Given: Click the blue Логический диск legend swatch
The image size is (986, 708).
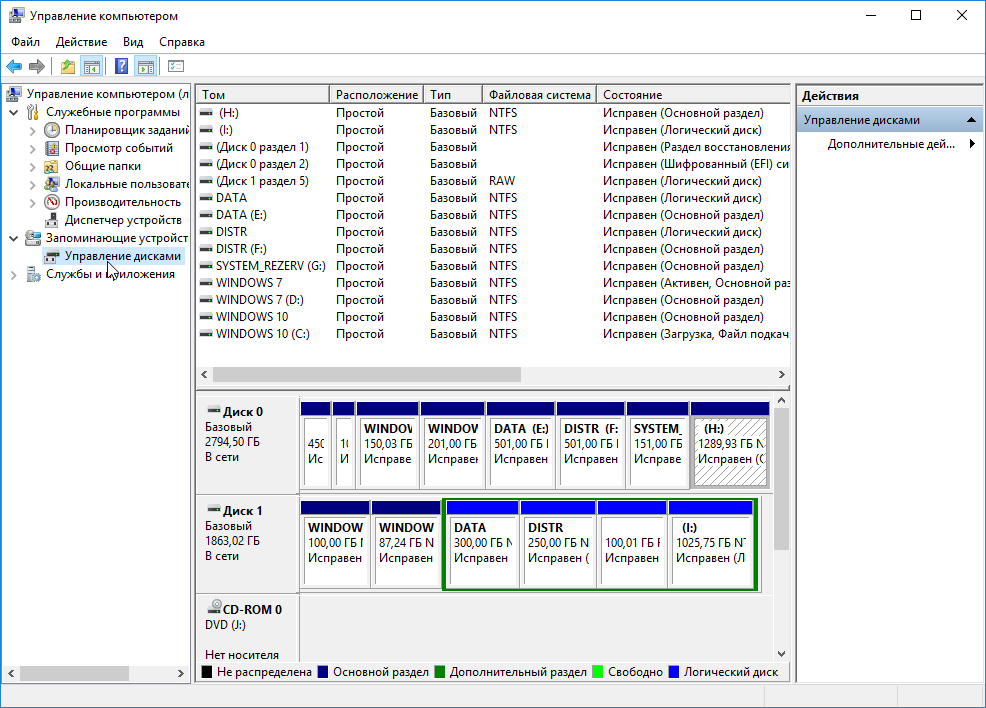Looking at the screenshot, I should tap(673, 672).
